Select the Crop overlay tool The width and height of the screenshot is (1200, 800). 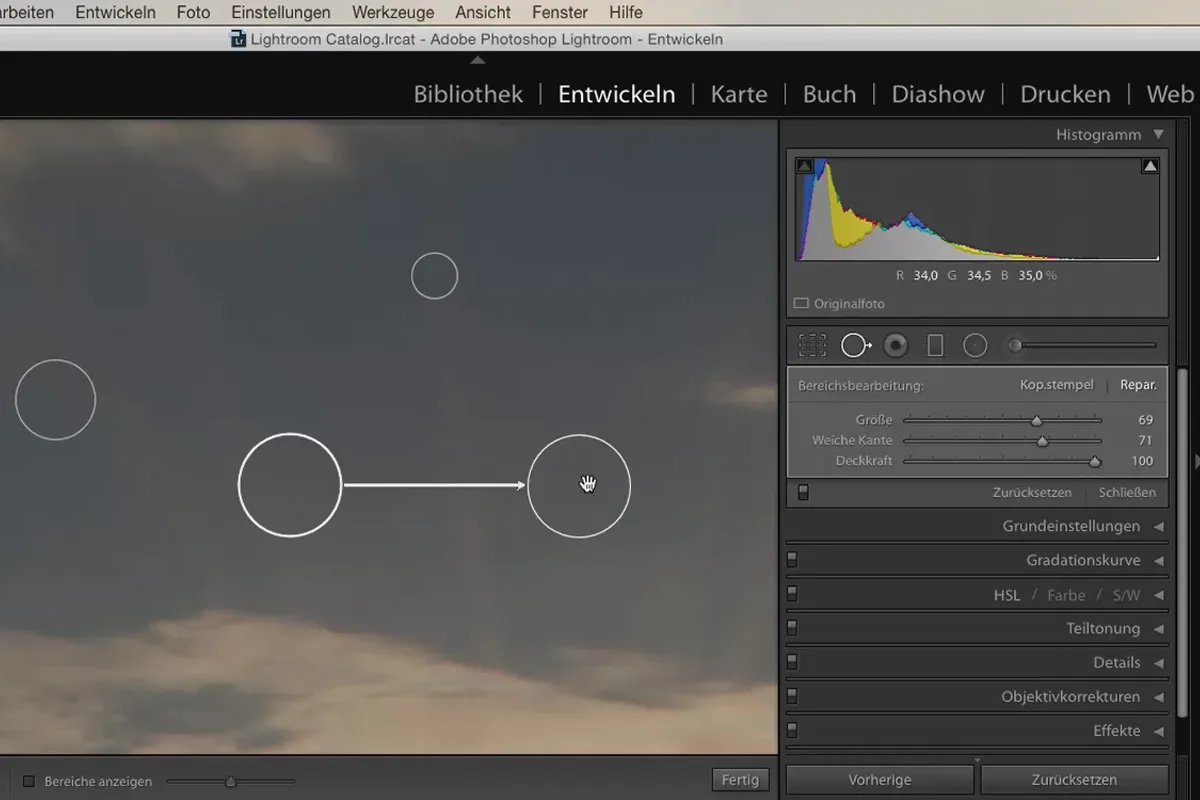[x=812, y=346]
